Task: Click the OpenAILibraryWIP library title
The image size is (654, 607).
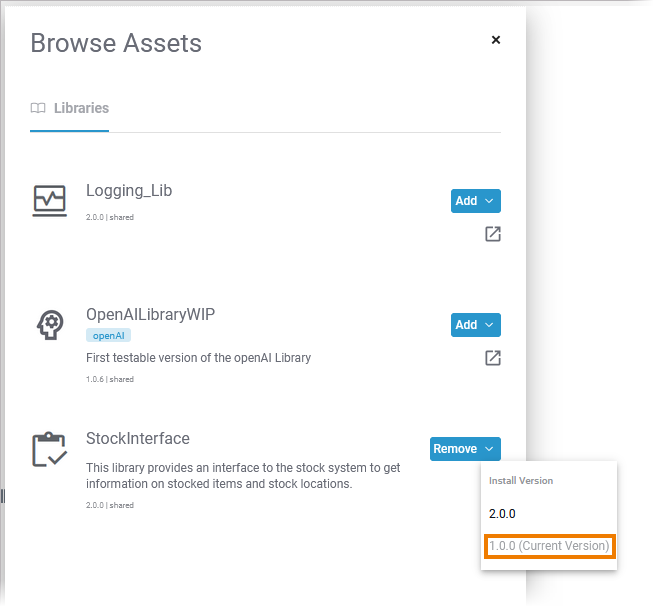Action: point(151,314)
